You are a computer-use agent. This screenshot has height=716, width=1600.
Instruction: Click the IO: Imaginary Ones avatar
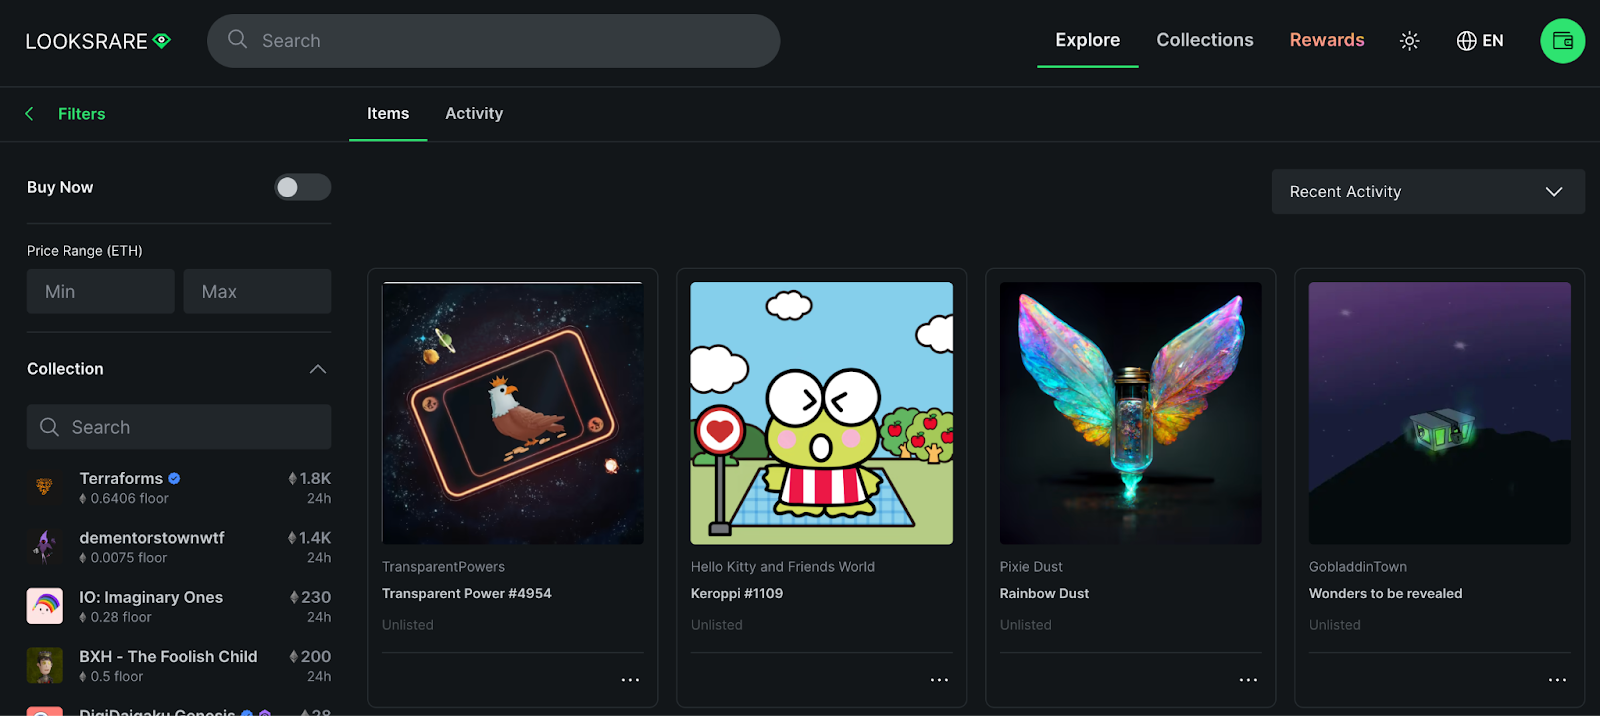[x=44, y=606]
